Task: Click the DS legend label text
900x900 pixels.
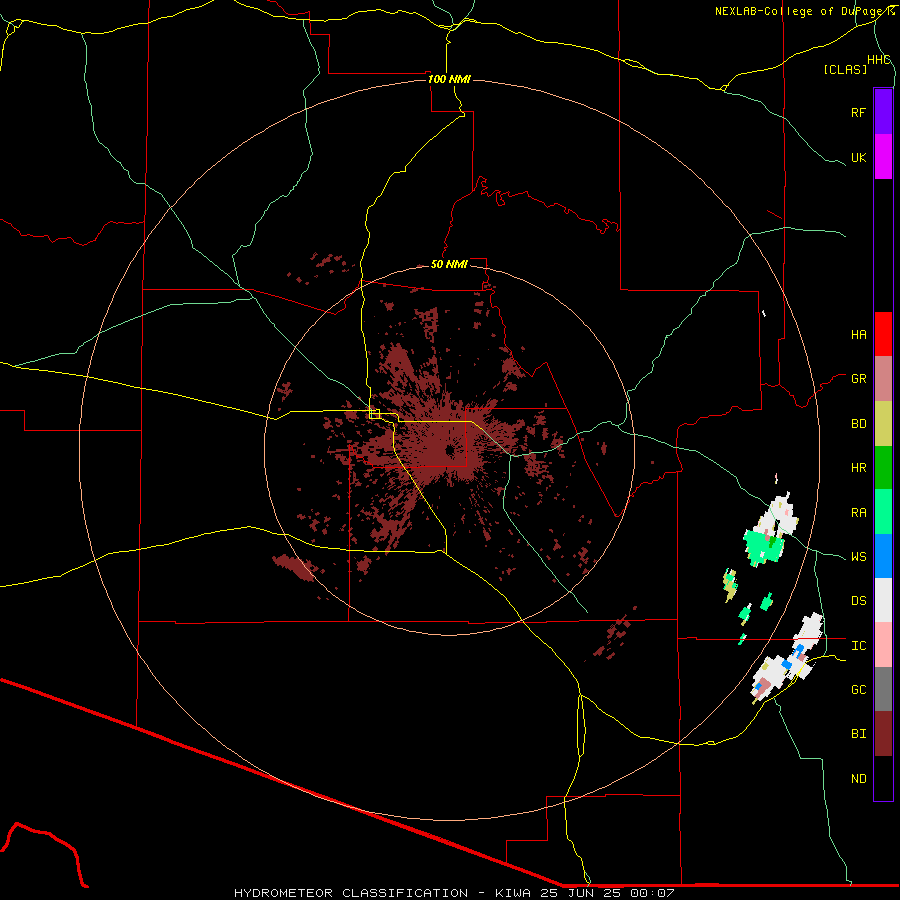Action: pos(858,601)
